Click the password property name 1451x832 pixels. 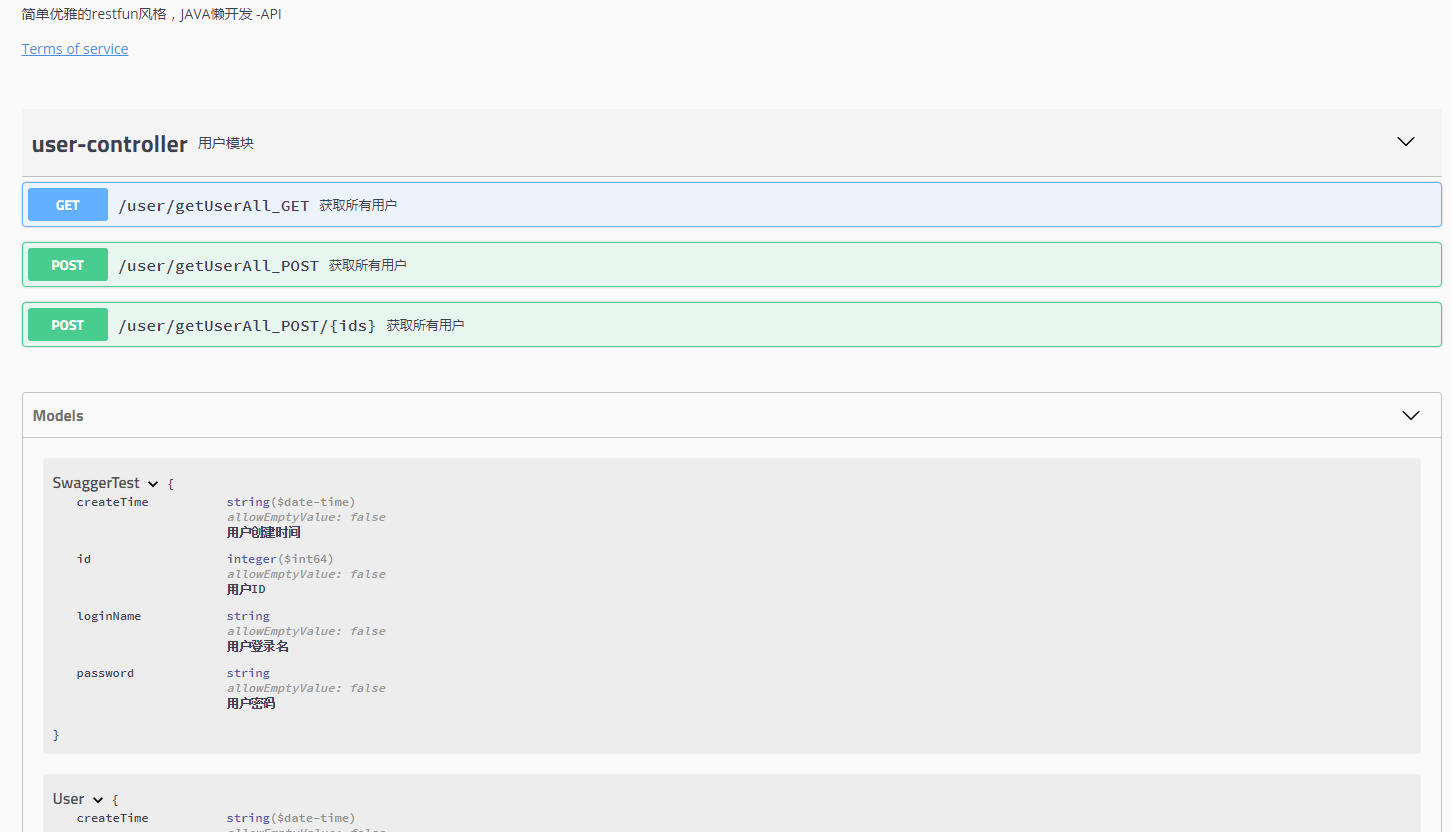pyautogui.click(x=105, y=673)
